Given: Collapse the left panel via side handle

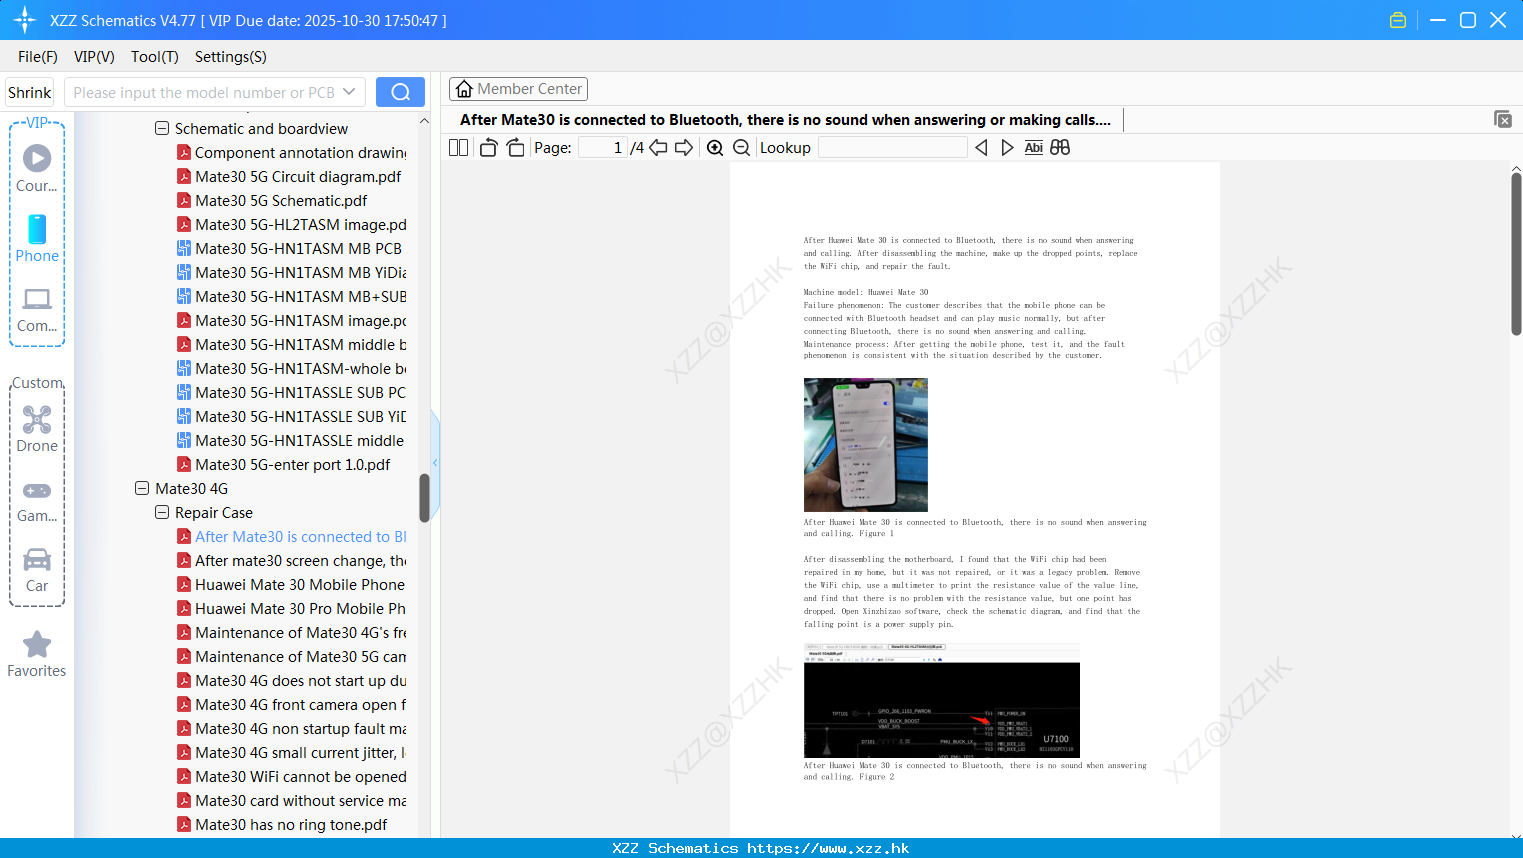Looking at the screenshot, I should click(x=435, y=463).
